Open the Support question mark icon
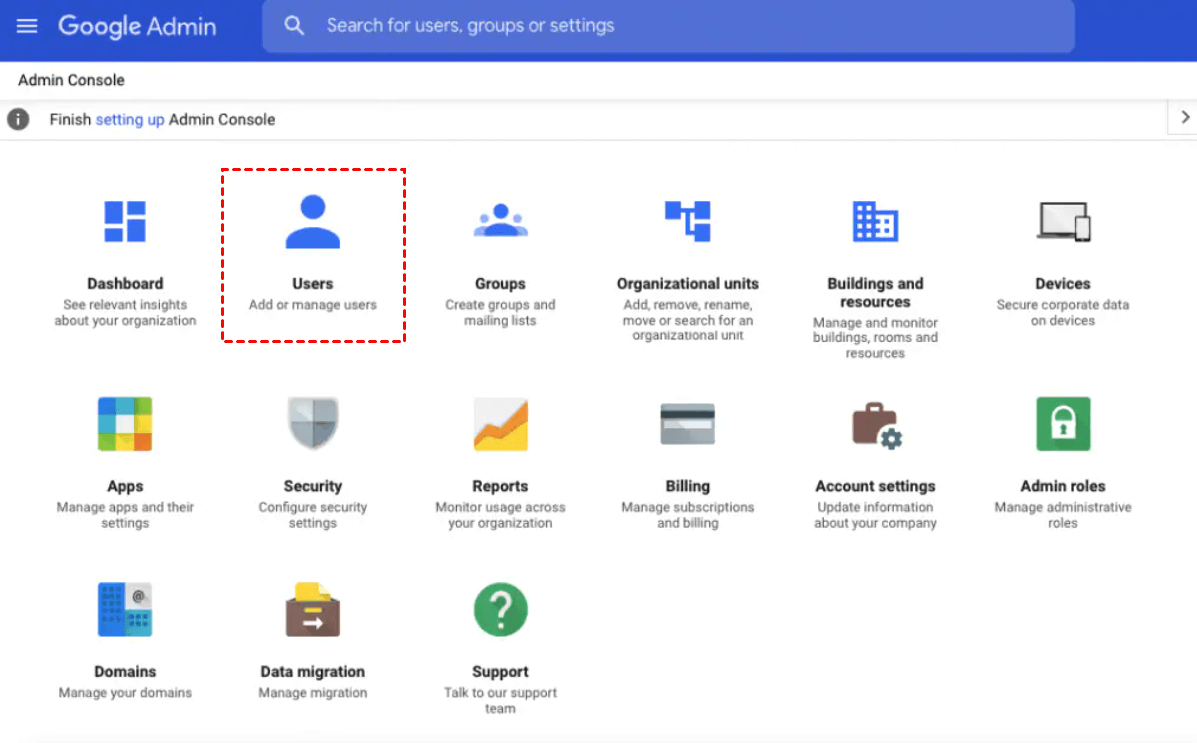The height and width of the screenshot is (743, 1197). [500, 609]
